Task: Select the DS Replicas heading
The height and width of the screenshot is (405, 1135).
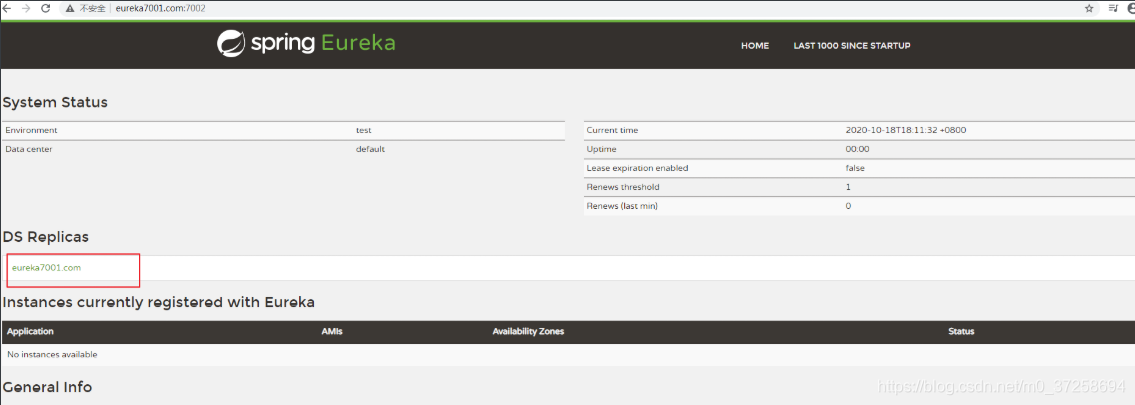Action: [46, 237]
